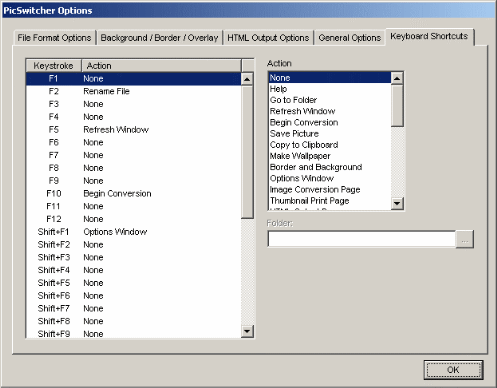Choose Make Wallpaper in the Action list
The image size is (497, 388).
click(x=330, y=156)
